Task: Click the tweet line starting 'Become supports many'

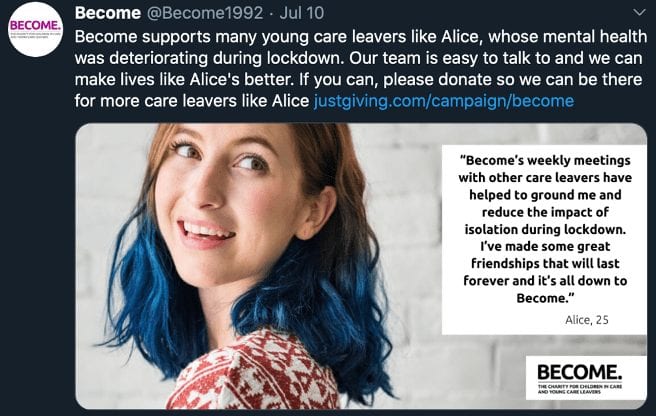Action: [361, 36]
